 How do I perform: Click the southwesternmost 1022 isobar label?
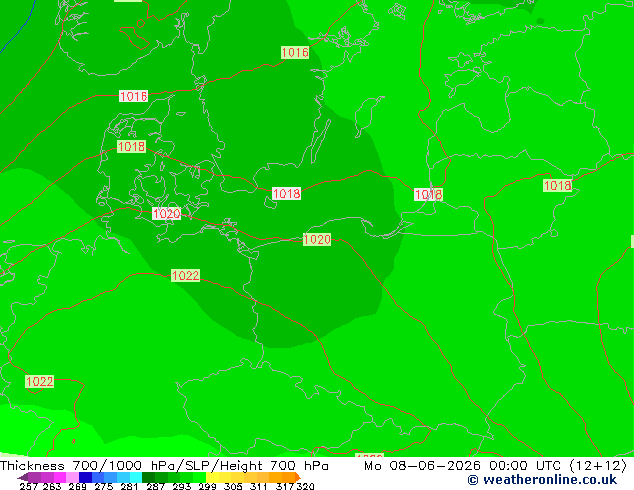(39, 381)
